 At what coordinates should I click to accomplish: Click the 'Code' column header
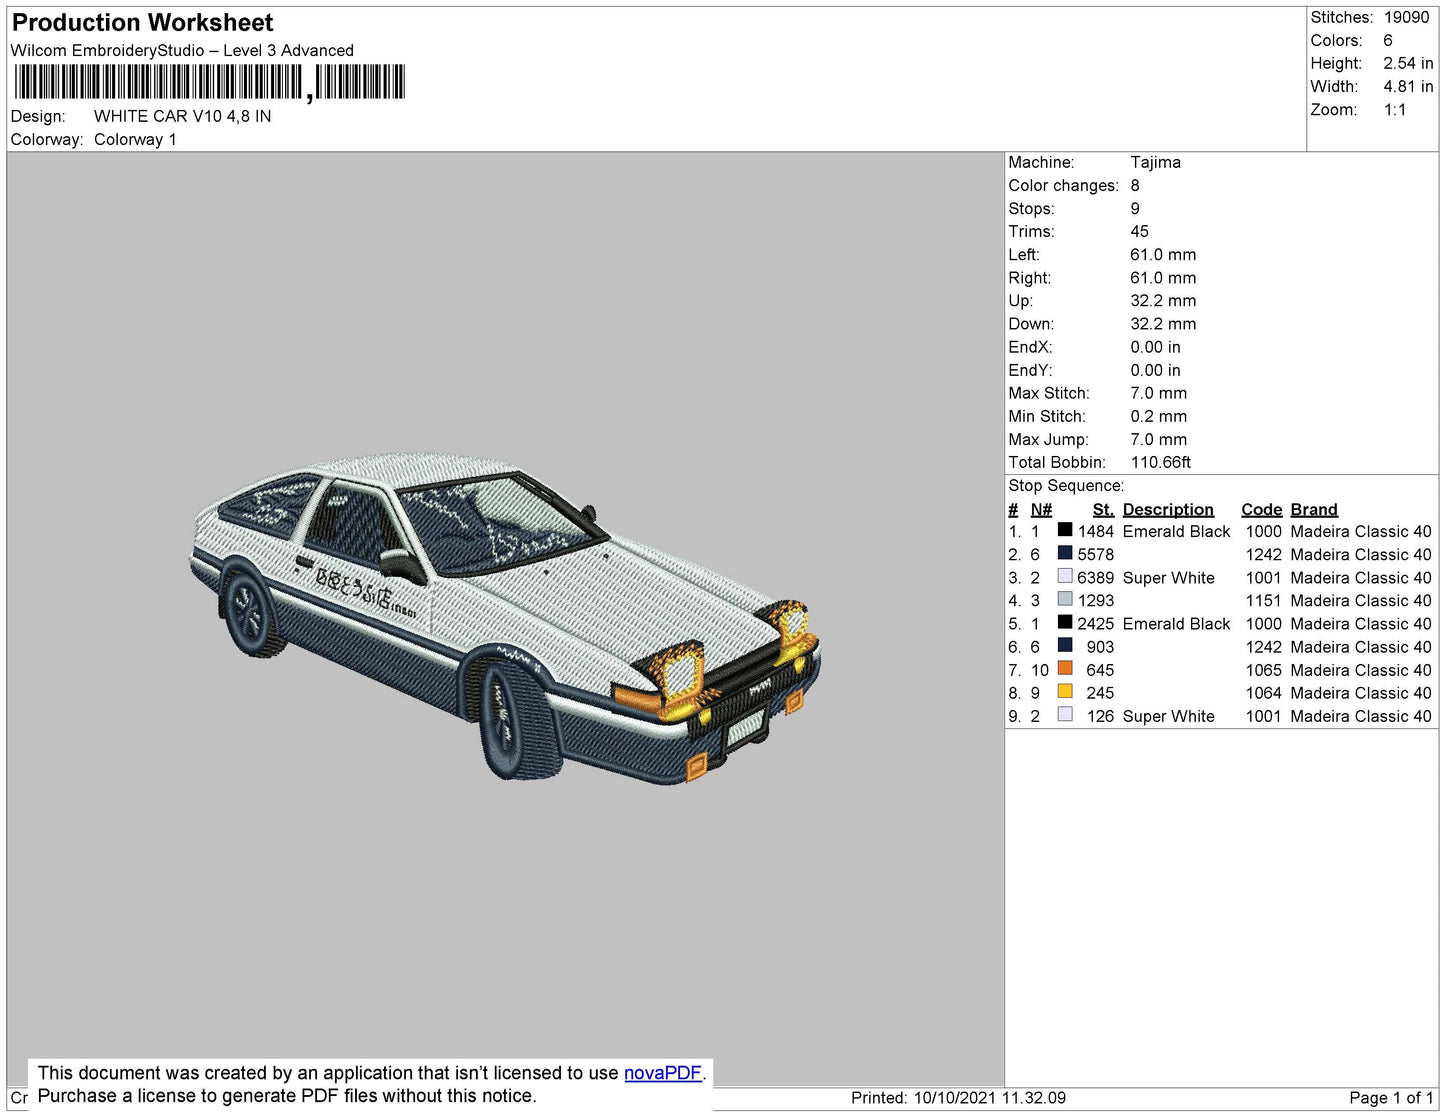coord(1261,509)
